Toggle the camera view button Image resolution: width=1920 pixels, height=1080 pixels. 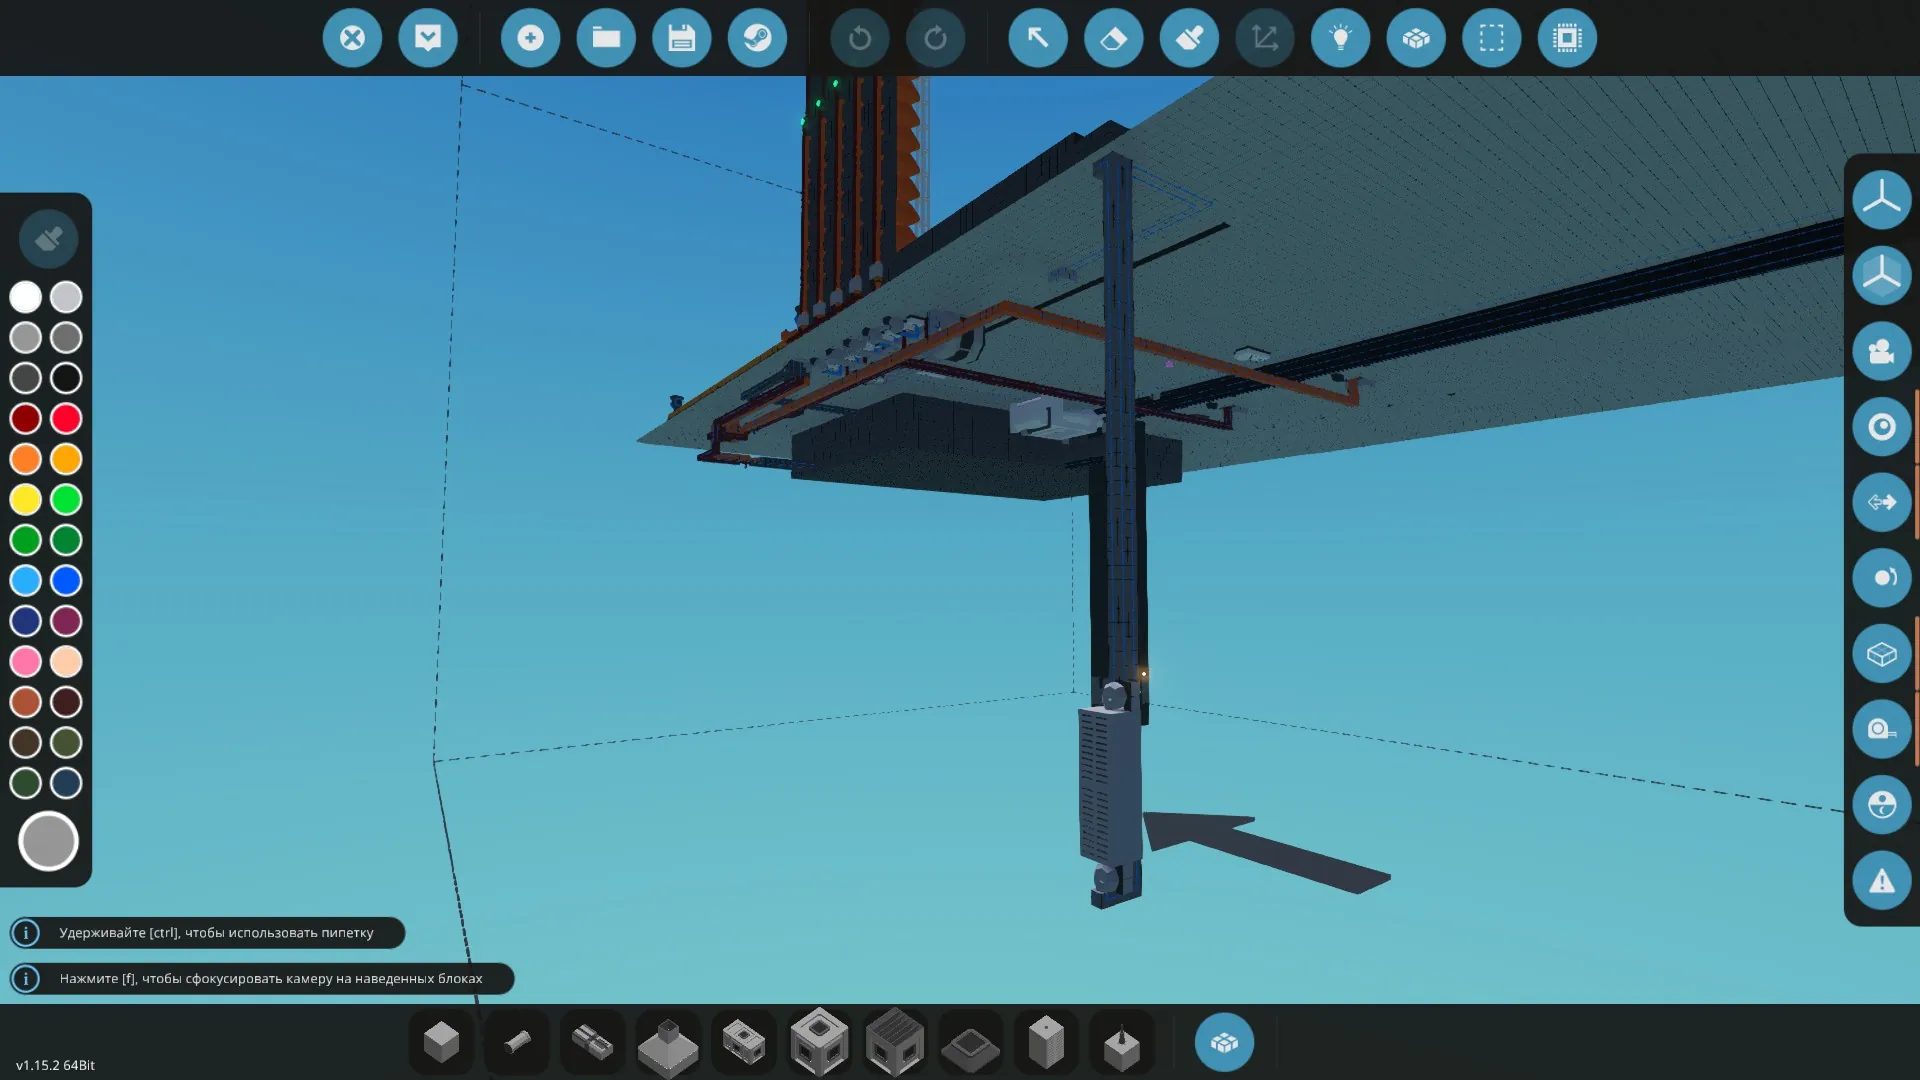tap(1881, 351)
